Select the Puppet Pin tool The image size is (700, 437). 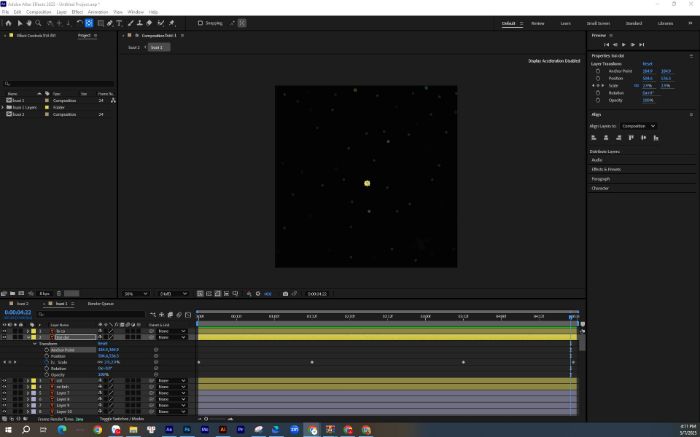pyautogui.click(x=172, y=23)
